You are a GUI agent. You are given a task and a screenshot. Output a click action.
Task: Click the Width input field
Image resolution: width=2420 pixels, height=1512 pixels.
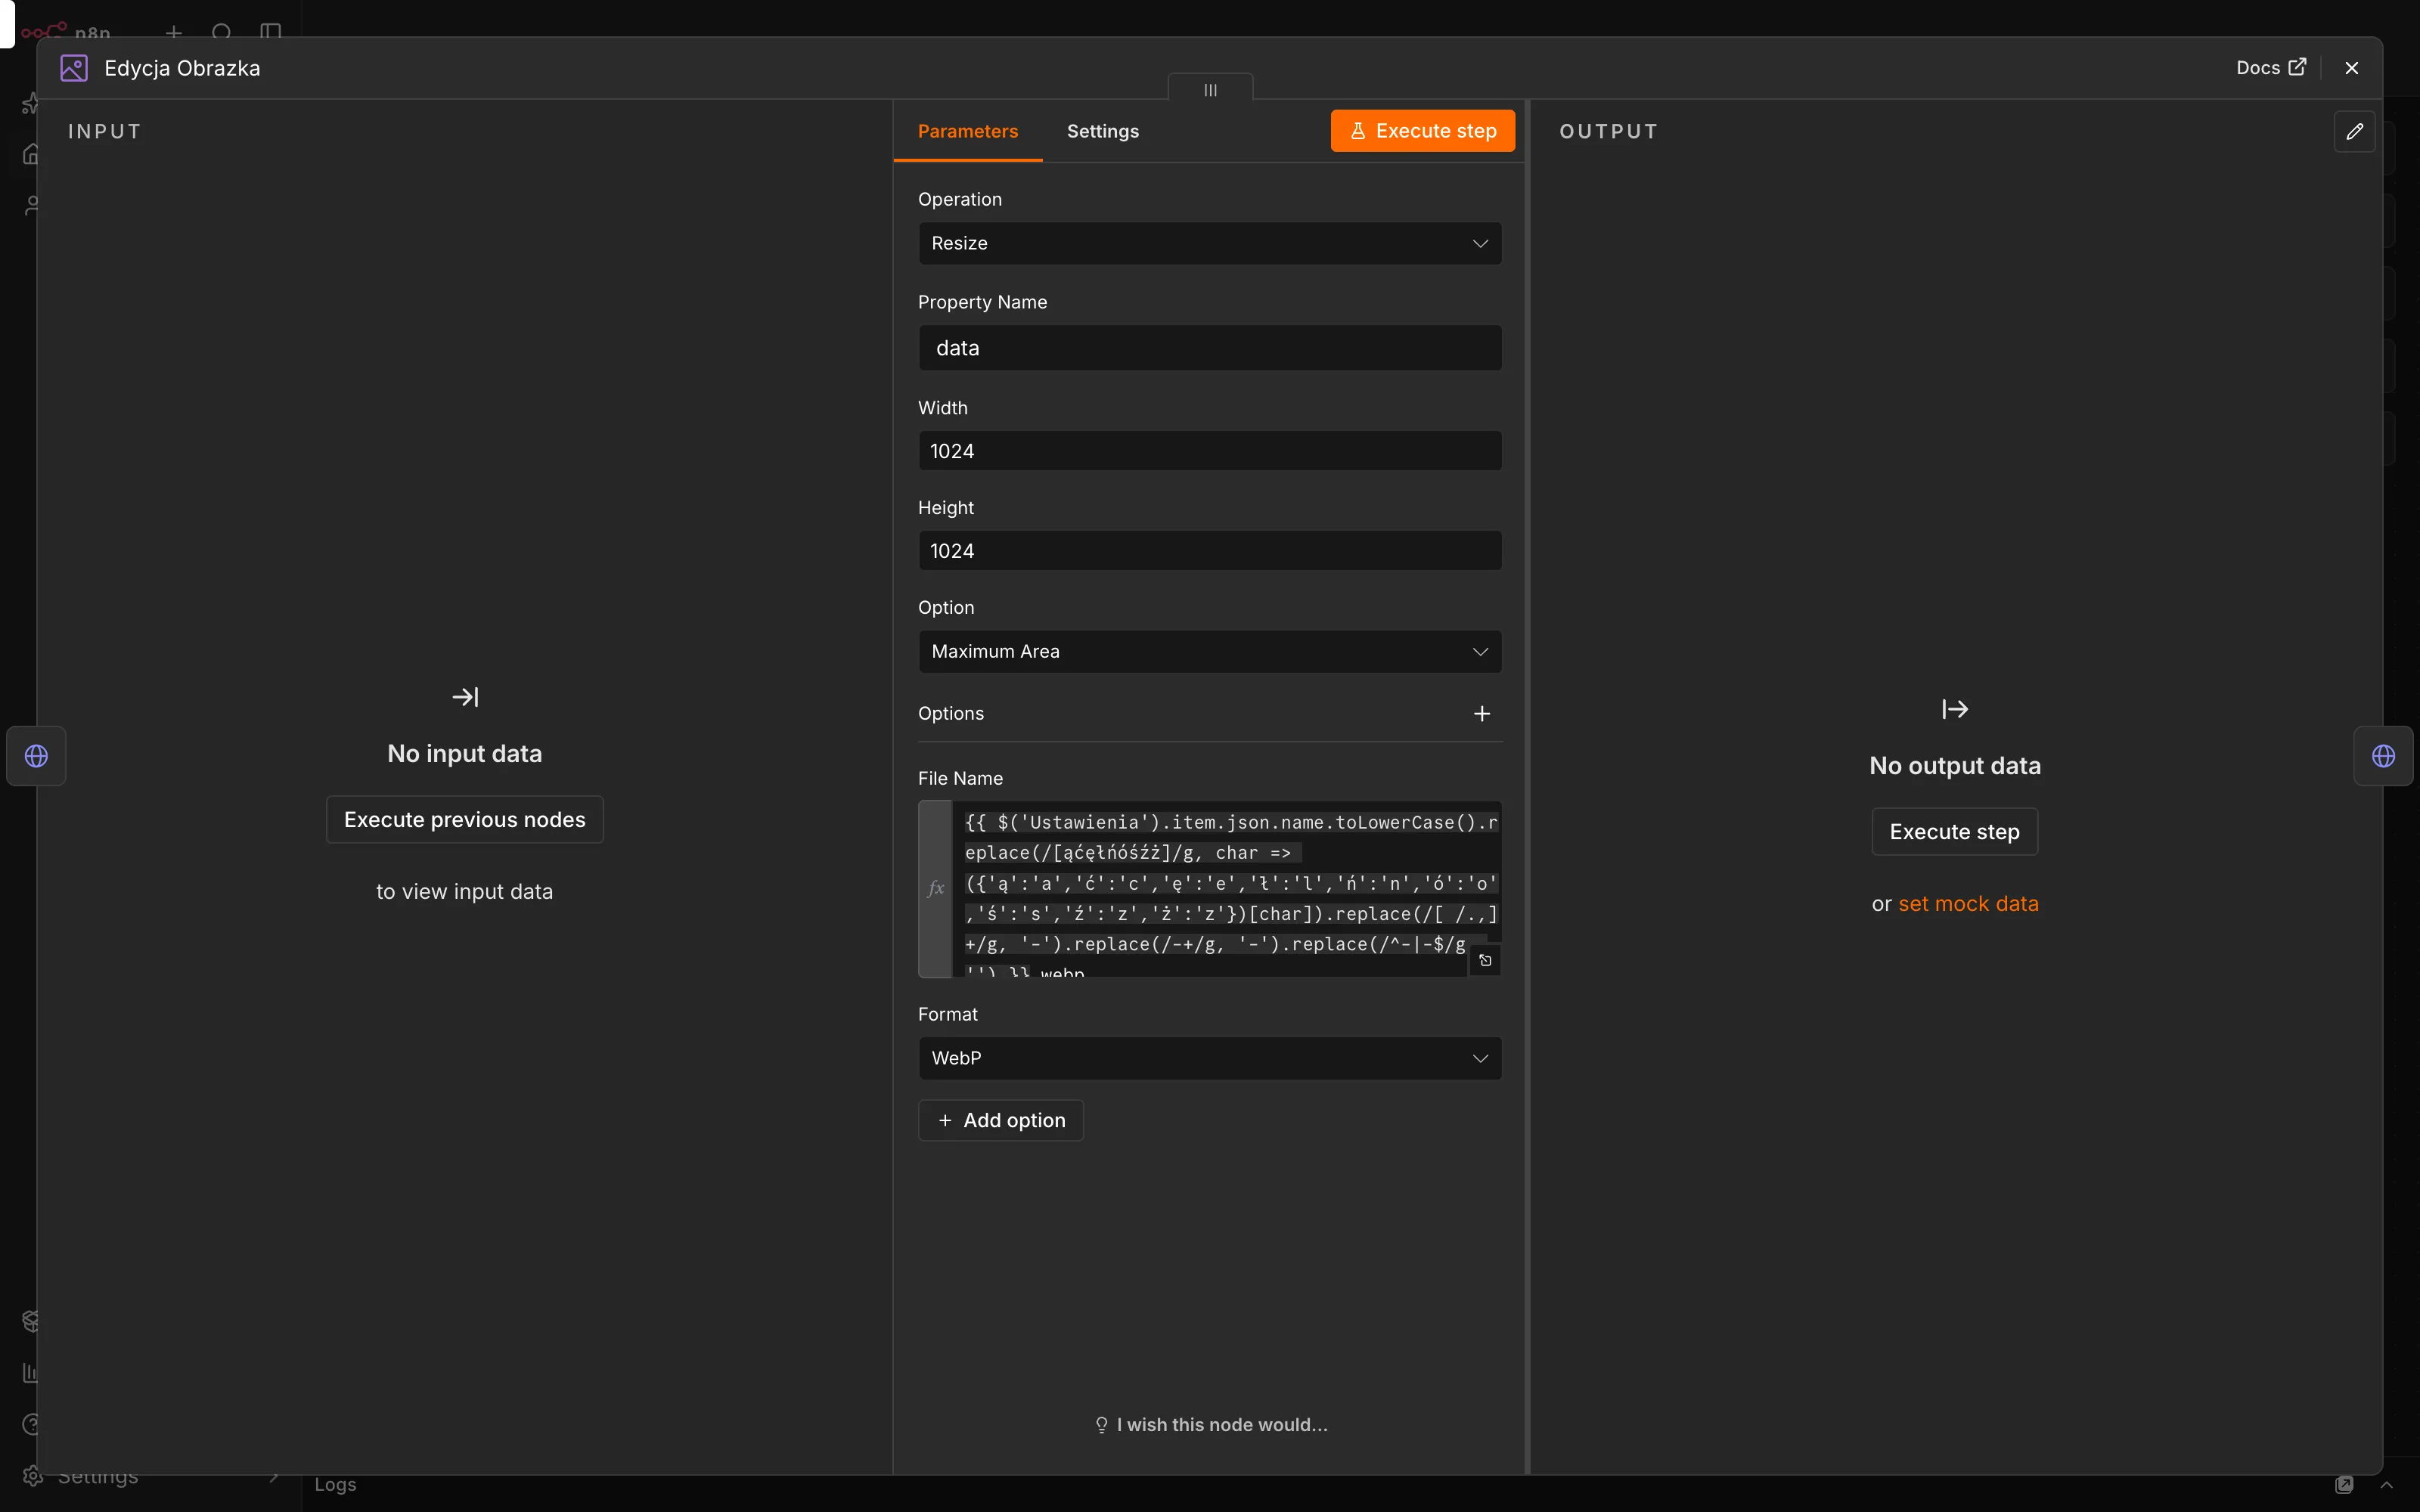point(1210,451)
